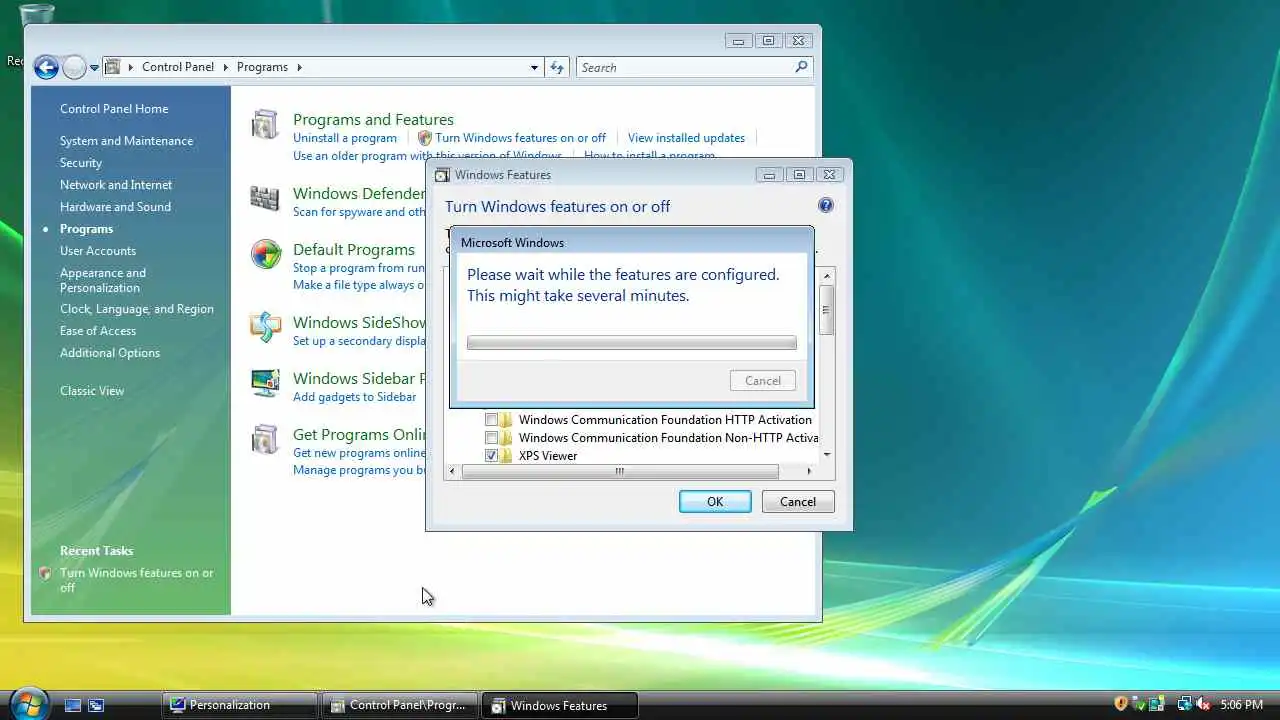The width and height of the screenshot is (1280, 720).
Task: Open the Programs and Features heading link
Action: 373,119
